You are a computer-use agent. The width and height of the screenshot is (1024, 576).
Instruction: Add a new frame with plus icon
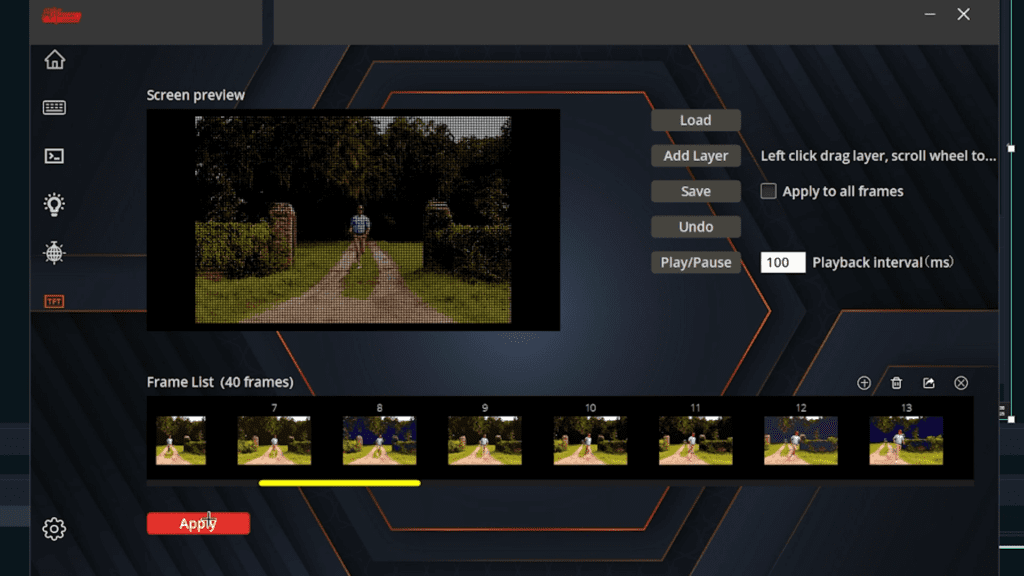864,383
